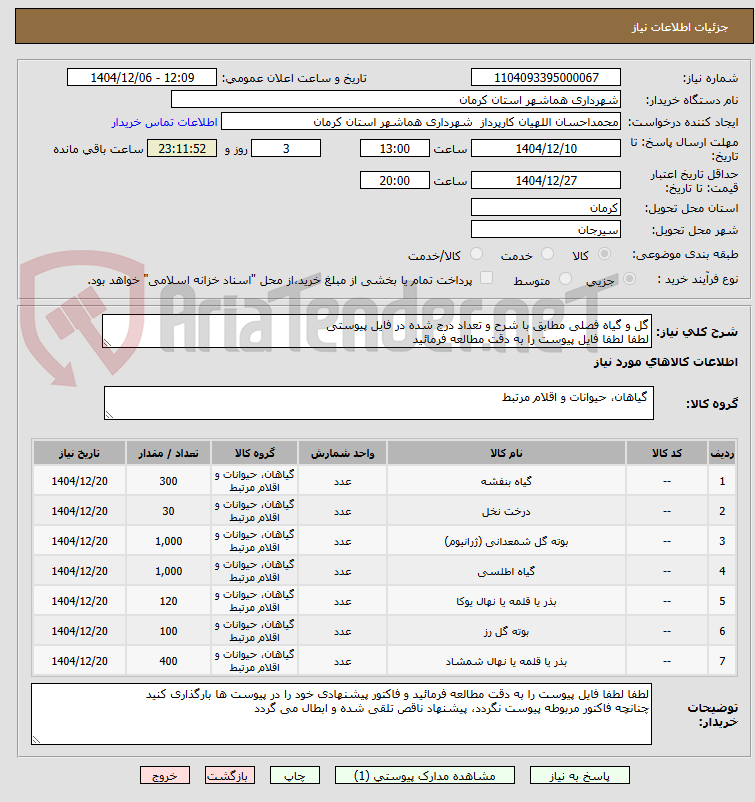Select the row item بذر یا قلمه یا نهال یوکا
This screenshot has width=755, height=802.
(x=506, y=602)
